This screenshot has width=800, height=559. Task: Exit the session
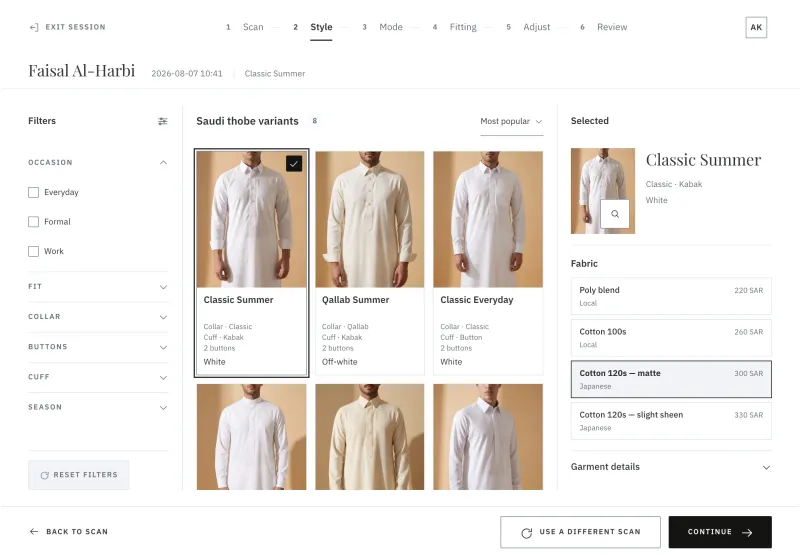[x=67, y=27]
